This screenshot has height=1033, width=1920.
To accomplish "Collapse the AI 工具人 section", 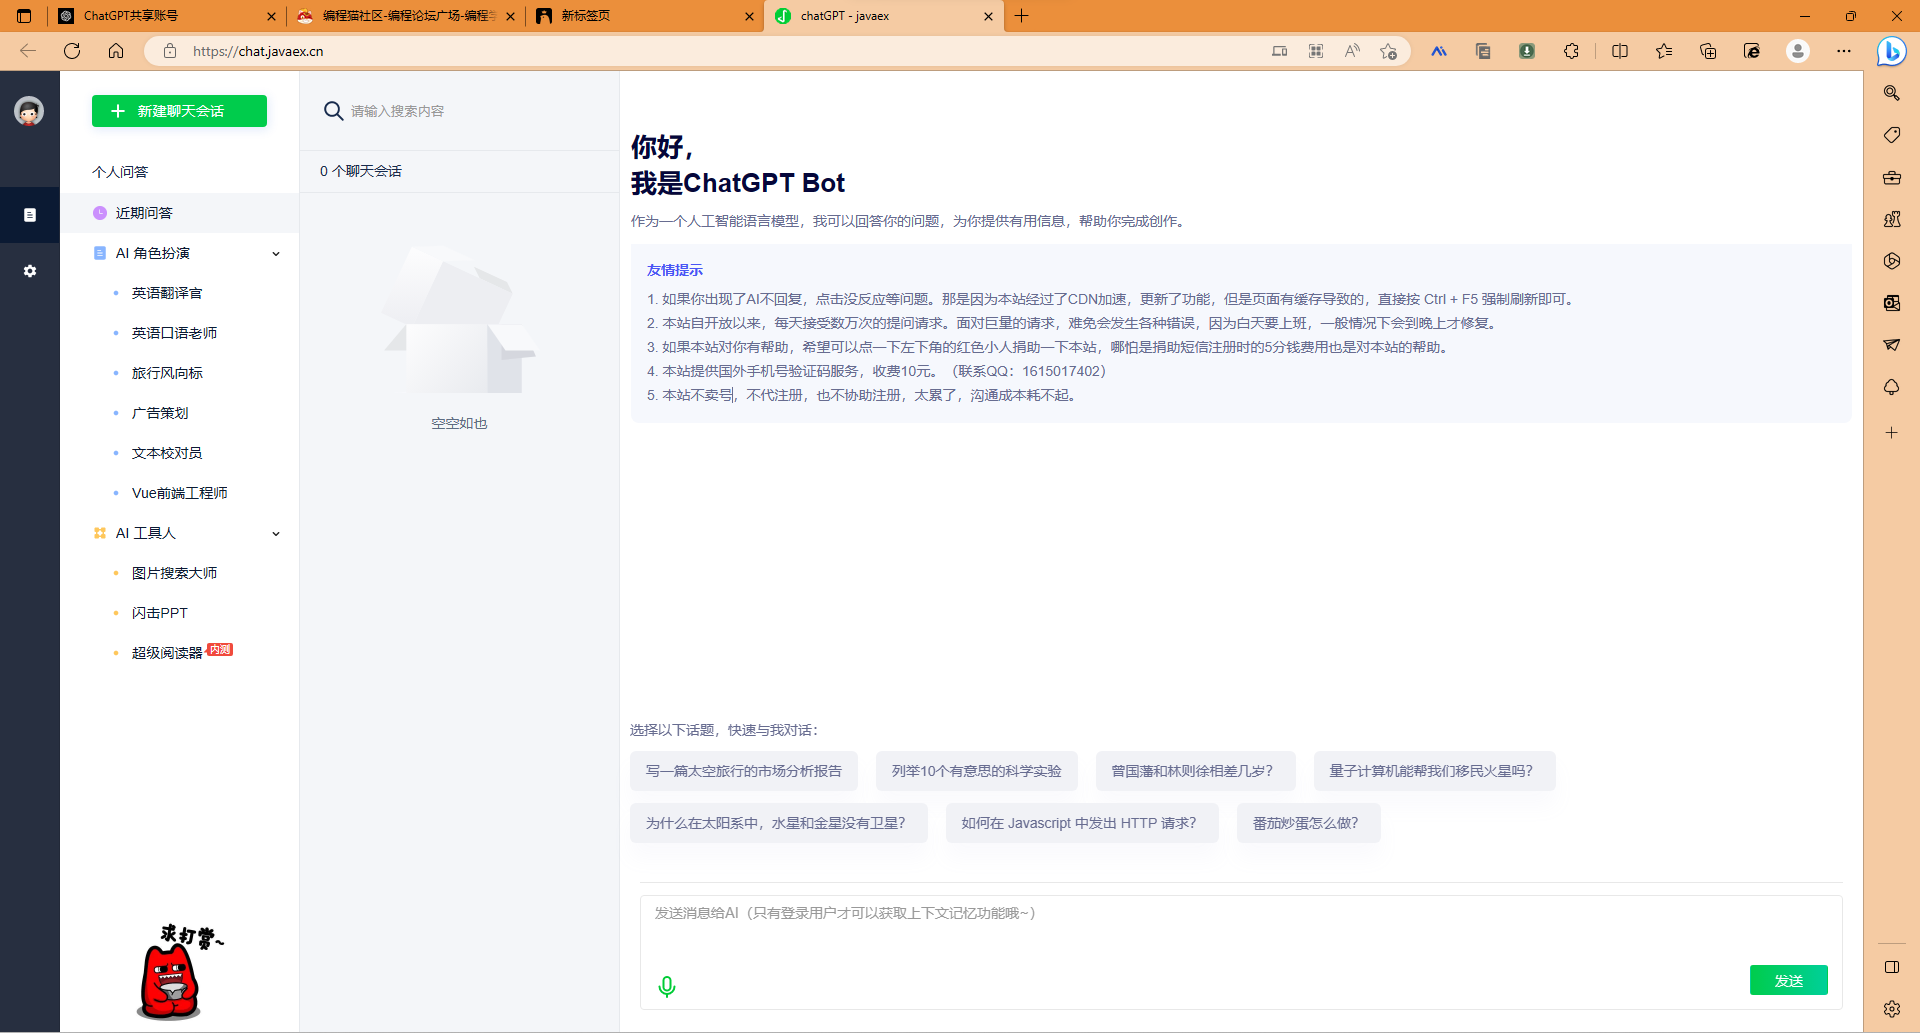I will (276, 534).
